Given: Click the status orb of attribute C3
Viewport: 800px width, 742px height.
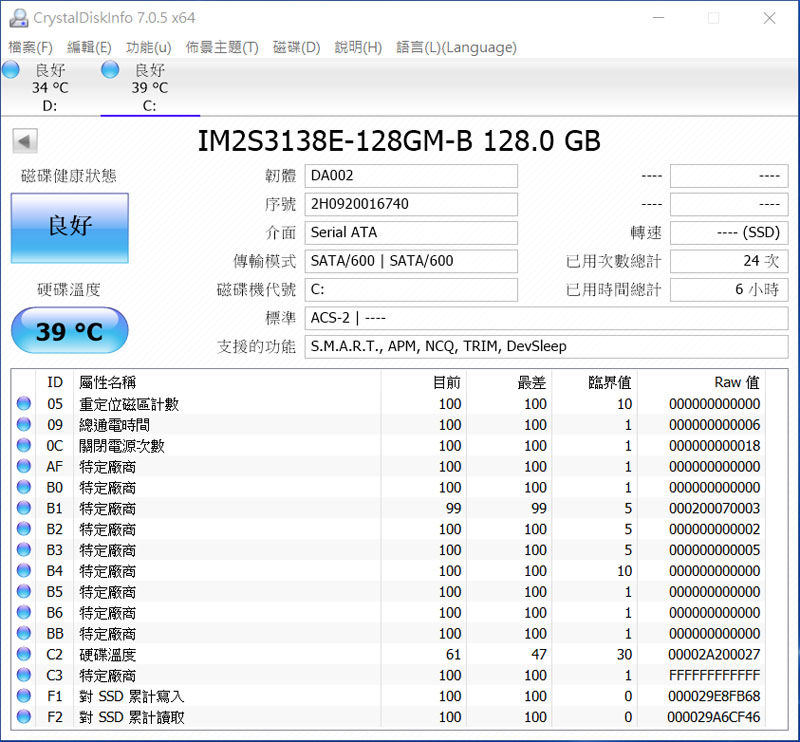Looking at the screenshot, I should 24,675.
